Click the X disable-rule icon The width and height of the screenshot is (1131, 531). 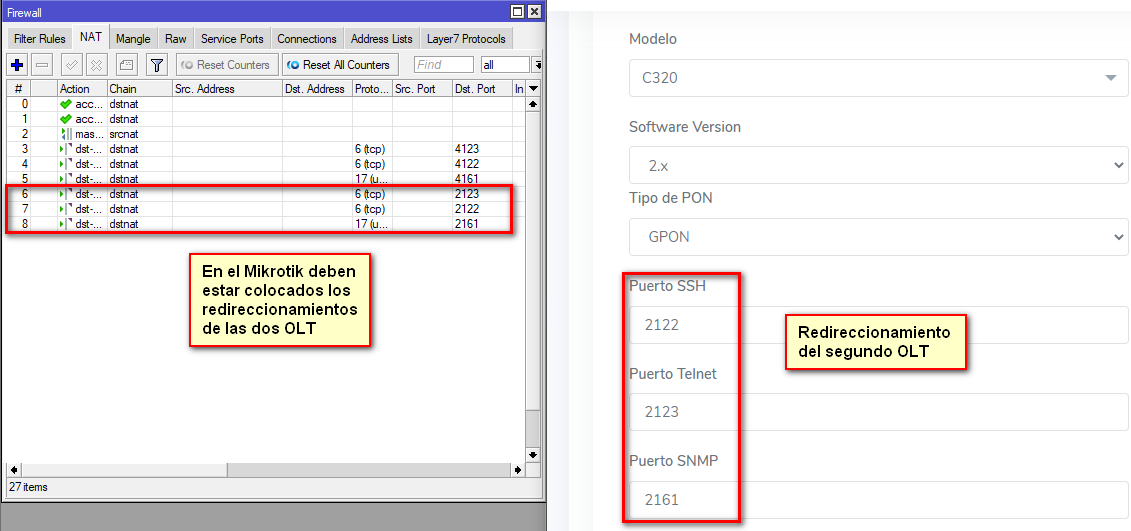pos(96,65)
